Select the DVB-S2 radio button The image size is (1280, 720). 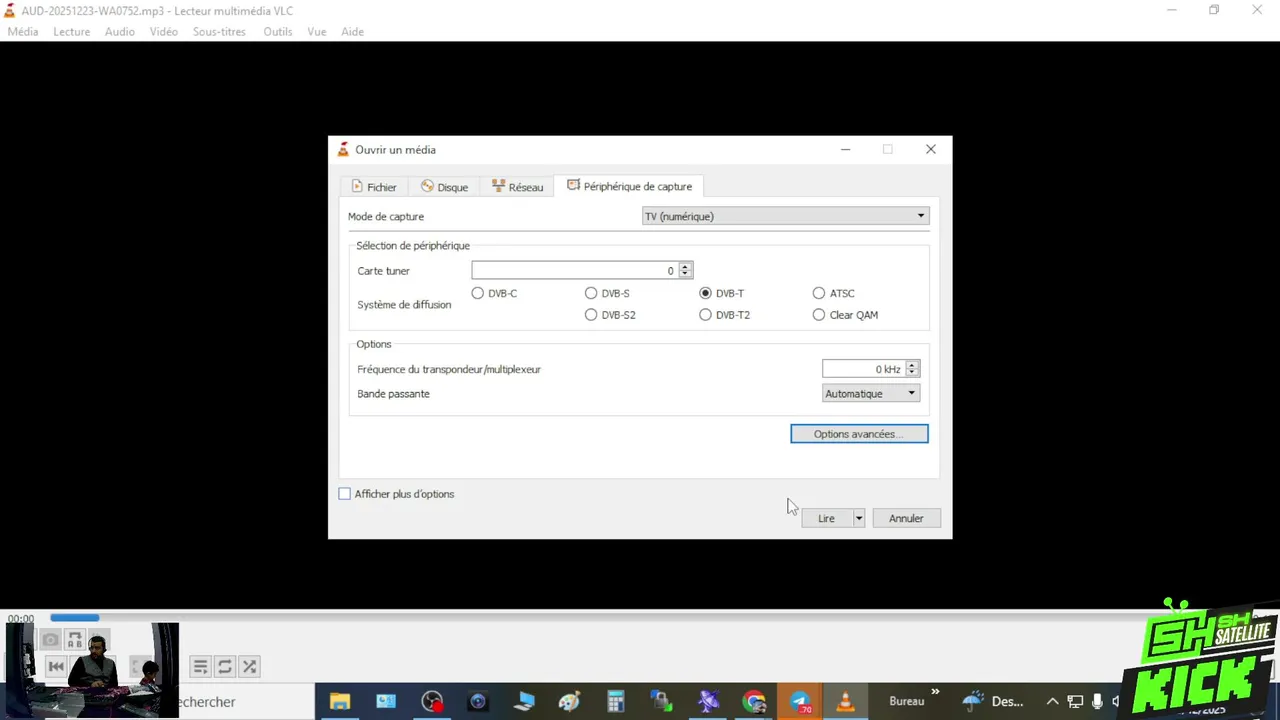pos(591,315)
